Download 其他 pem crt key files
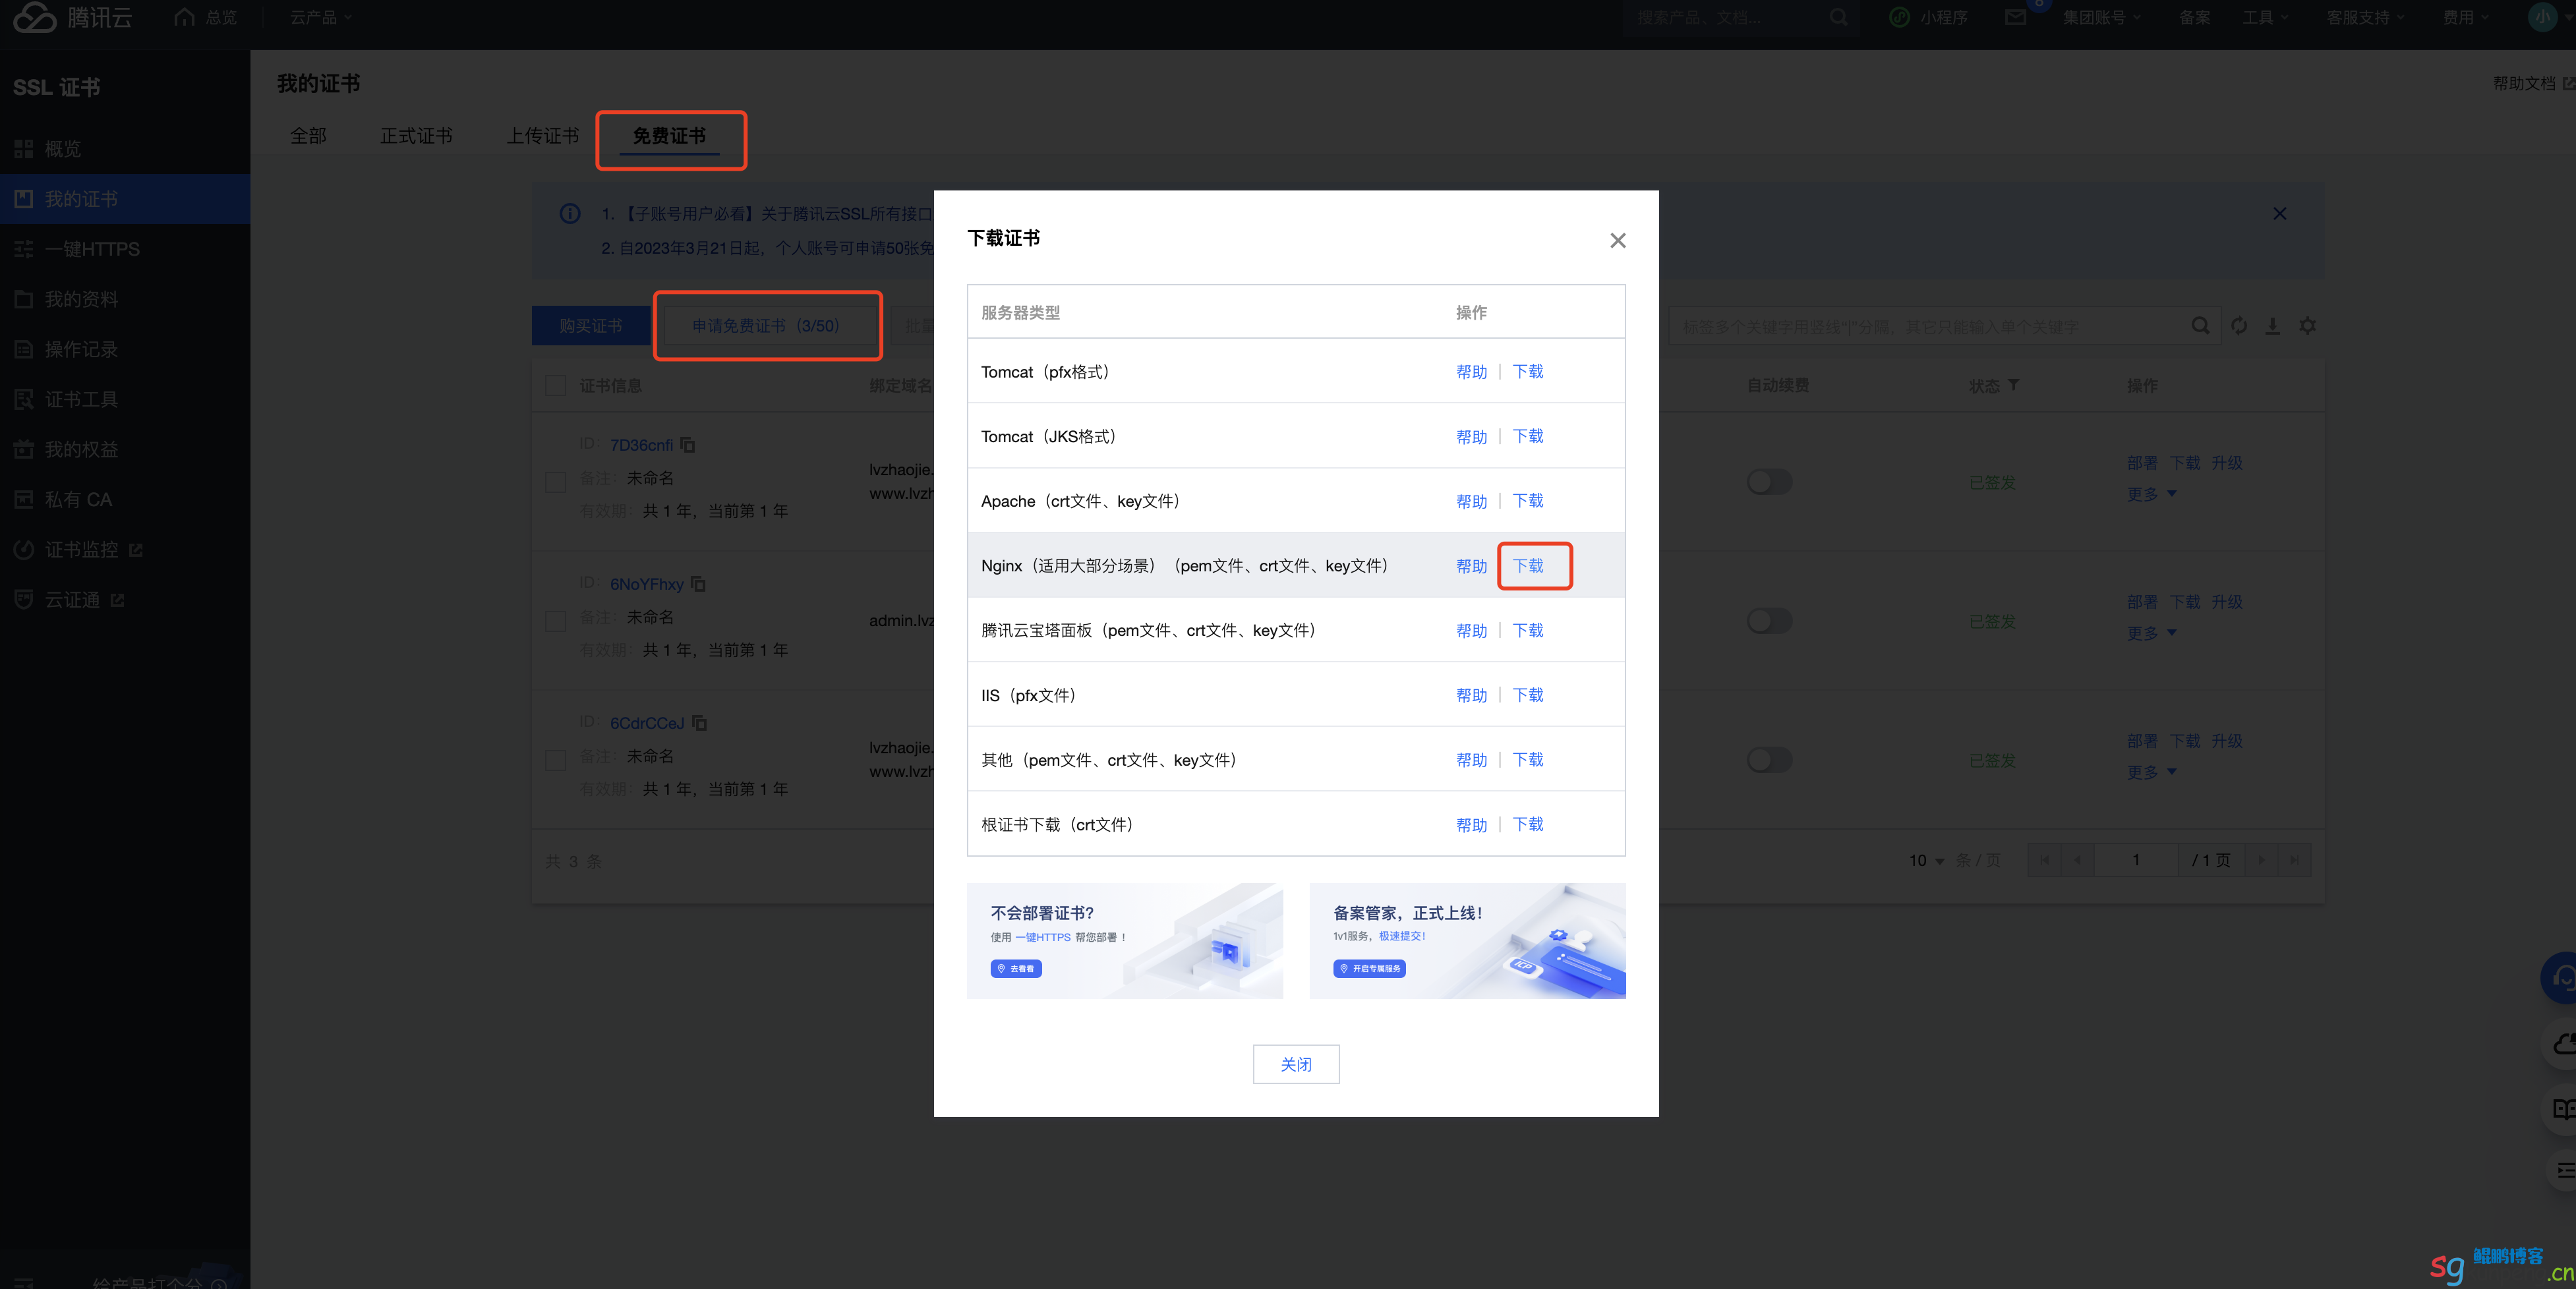Screen dimensions: 2576x1289 [1528, 760]
